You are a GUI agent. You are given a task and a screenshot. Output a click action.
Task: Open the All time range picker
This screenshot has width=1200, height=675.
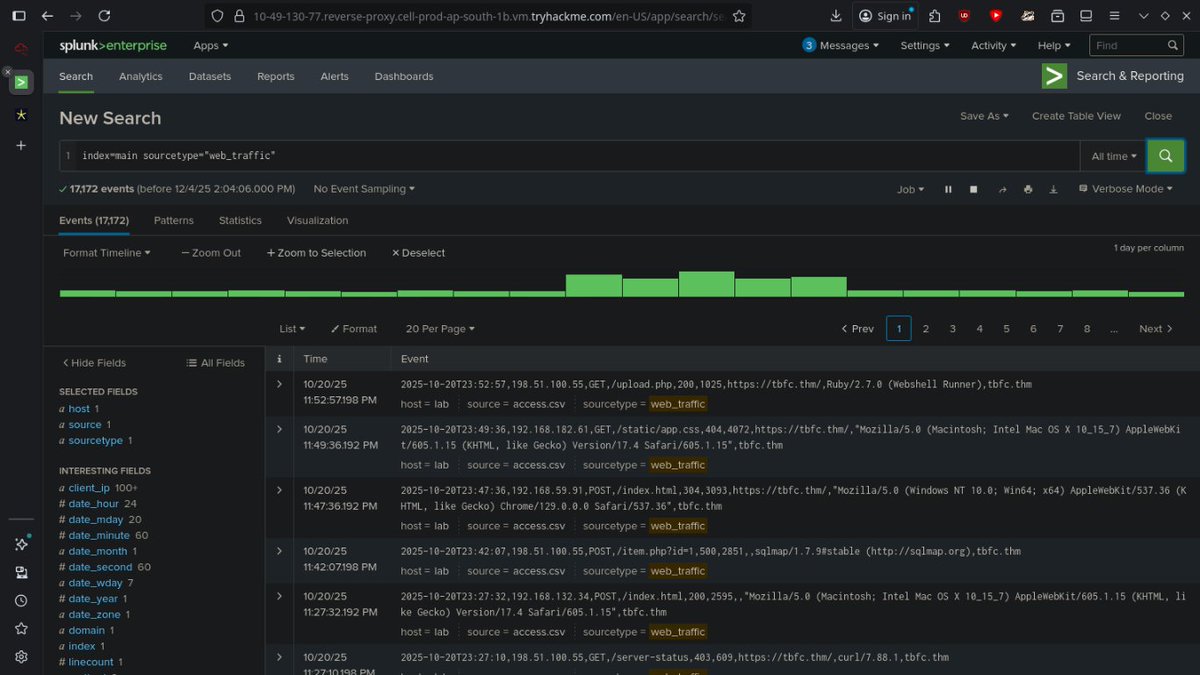pos(1113,156)
